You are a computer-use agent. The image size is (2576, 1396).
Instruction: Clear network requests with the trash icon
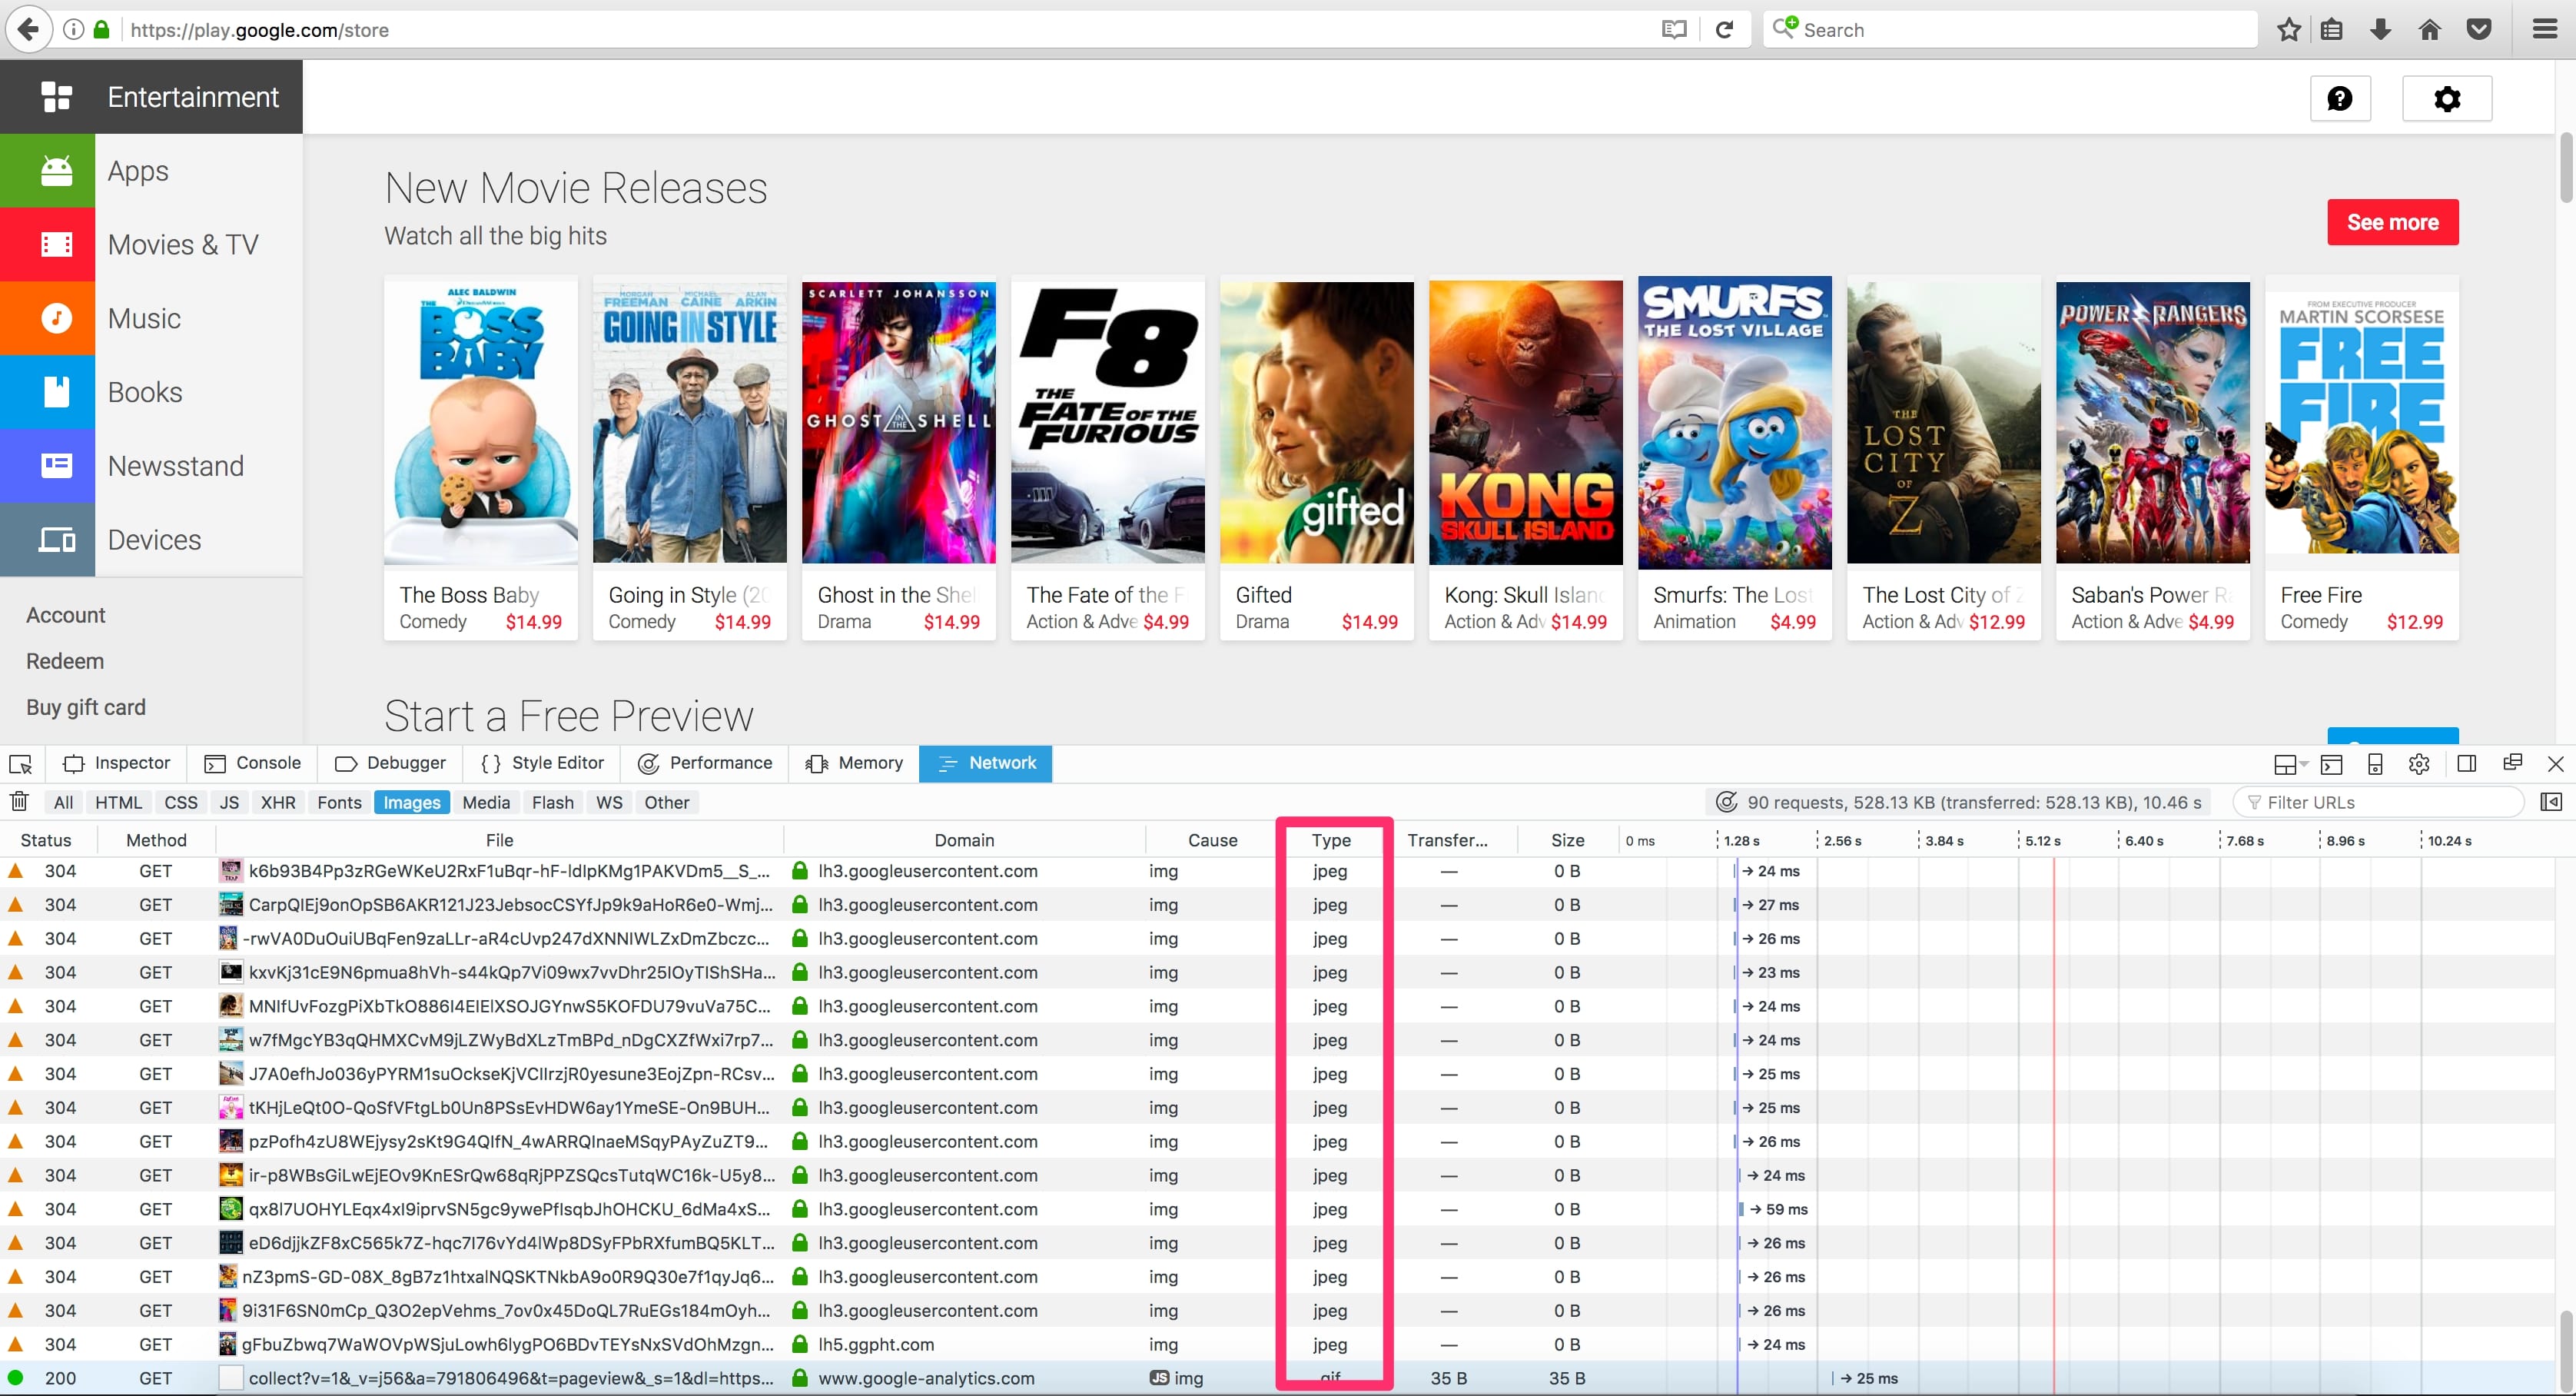19,802
